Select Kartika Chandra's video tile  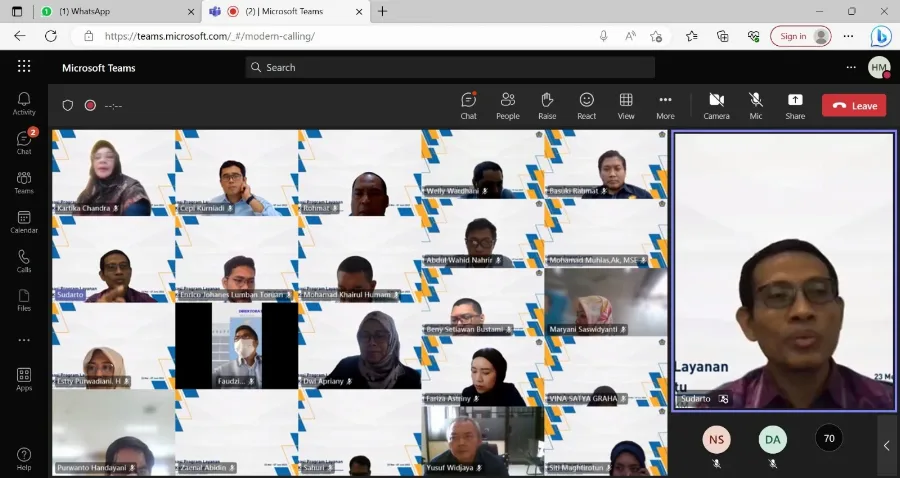tap(113, 173)
